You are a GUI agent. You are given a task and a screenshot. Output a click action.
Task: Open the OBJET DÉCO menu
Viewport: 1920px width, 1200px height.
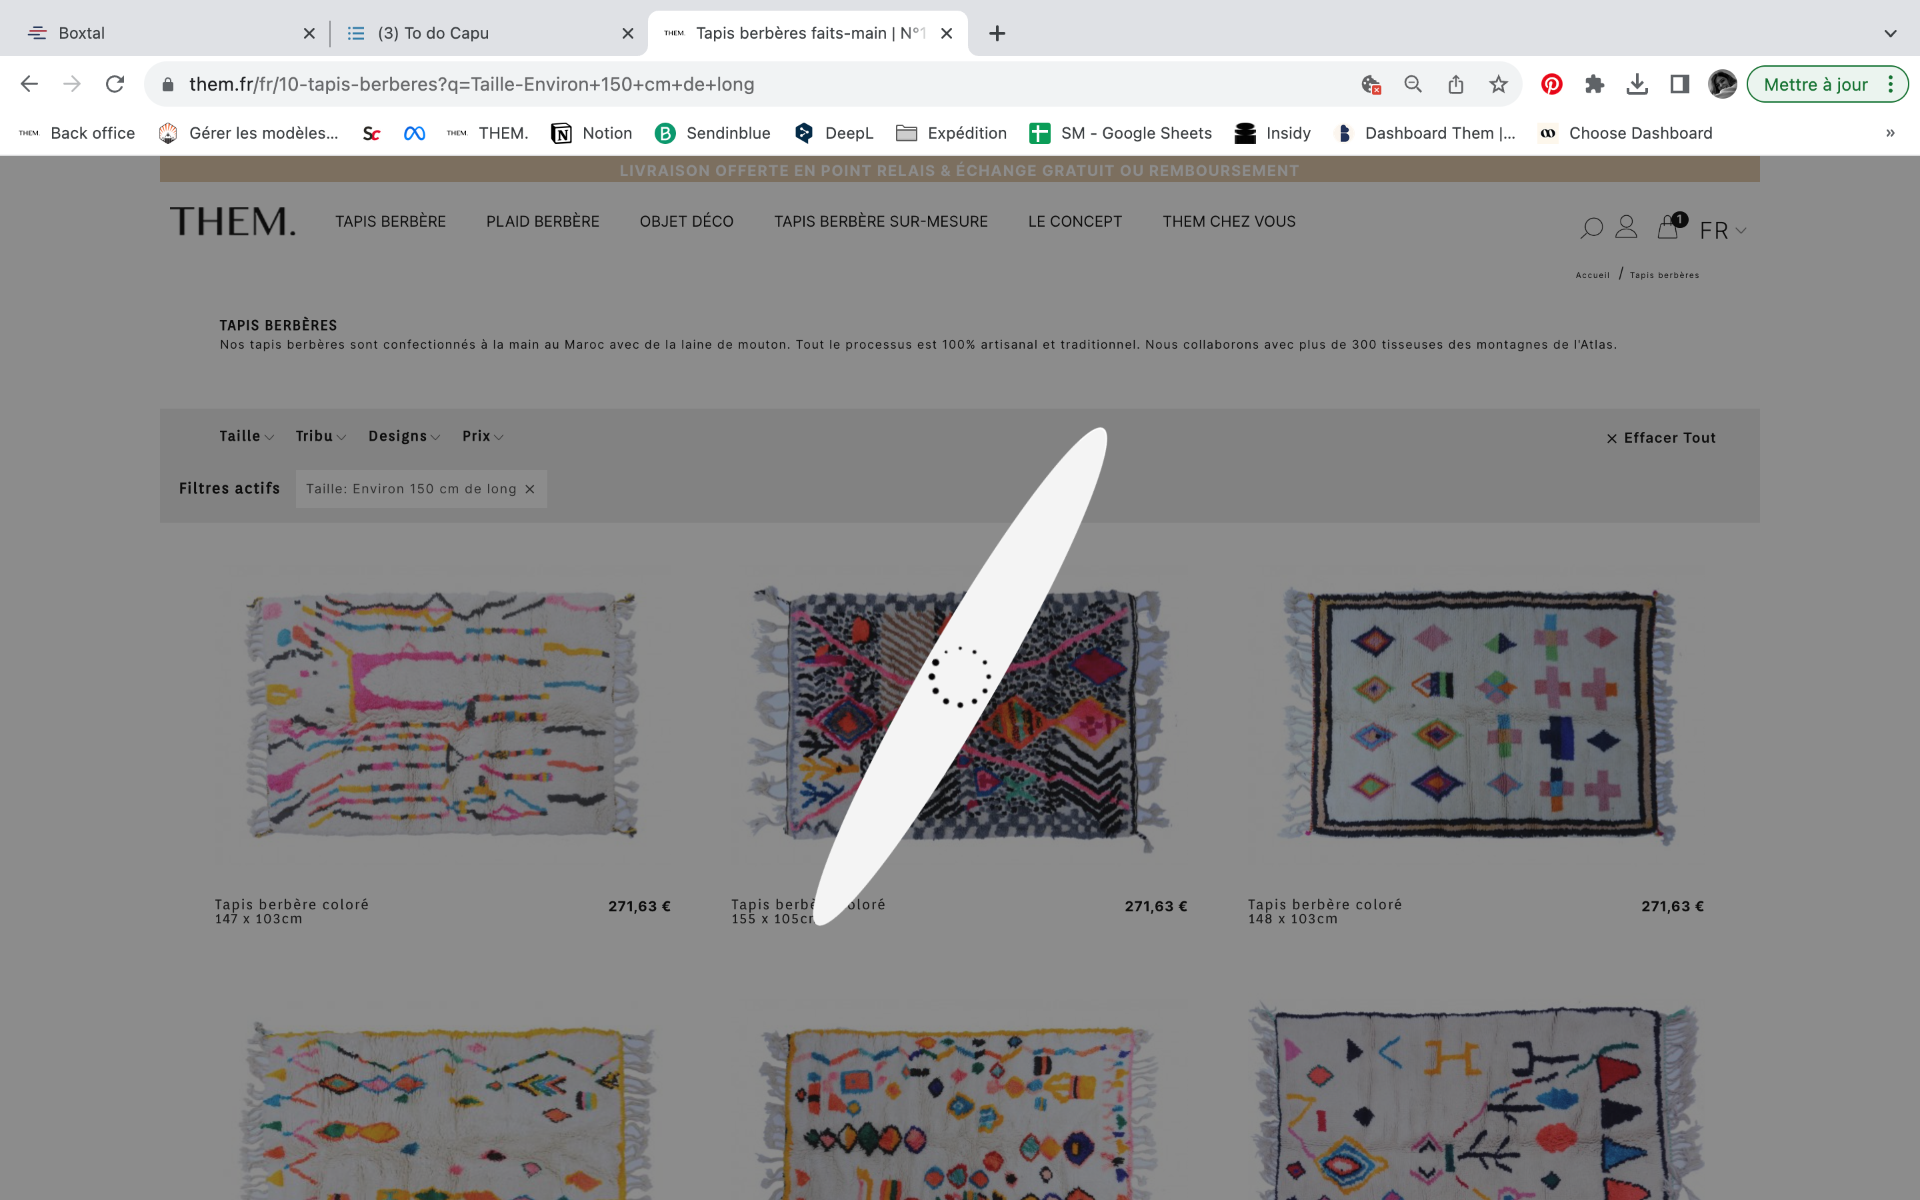[686, 221]
